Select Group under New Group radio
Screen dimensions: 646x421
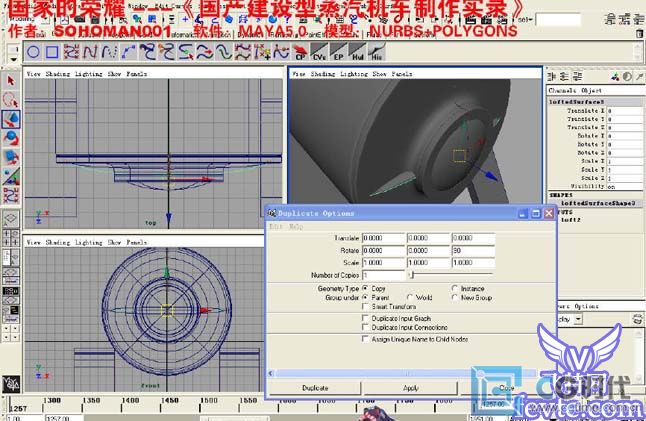[455, 297]
